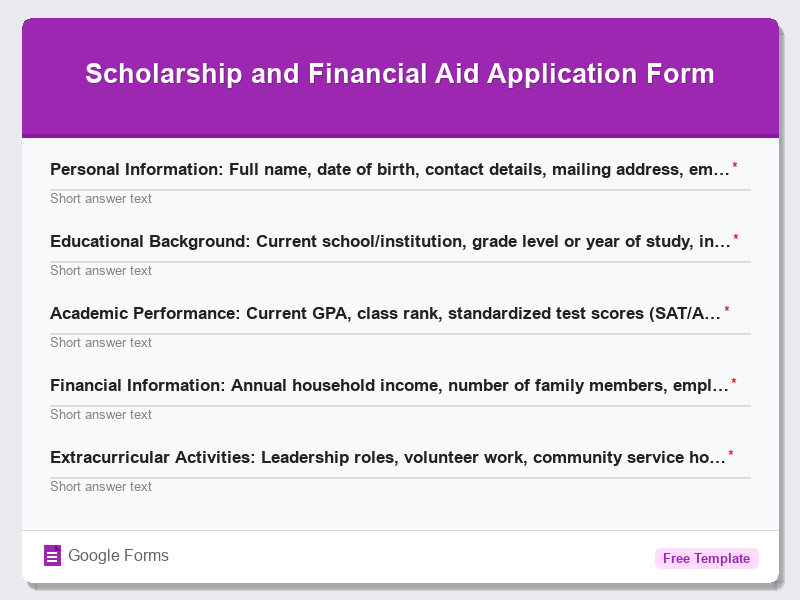Image resolution: width=800 pixels, height=600 pixels.
Task: Click the Personal Information question label
Action: pyautogui.click(x=390, y=169)
